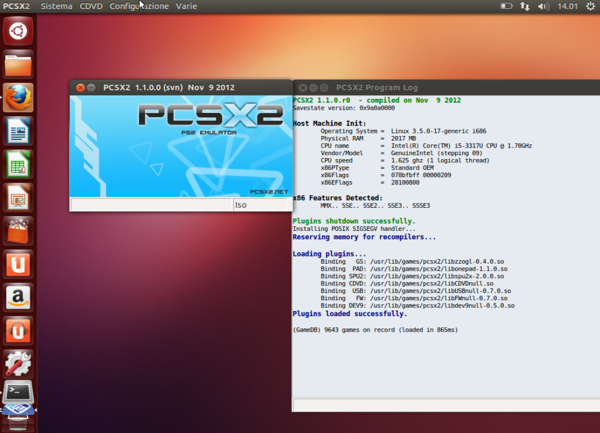Click the '(GameDB) 9643 games on record' line
Screen dimensions: 600x433
[x=375, y=330]
